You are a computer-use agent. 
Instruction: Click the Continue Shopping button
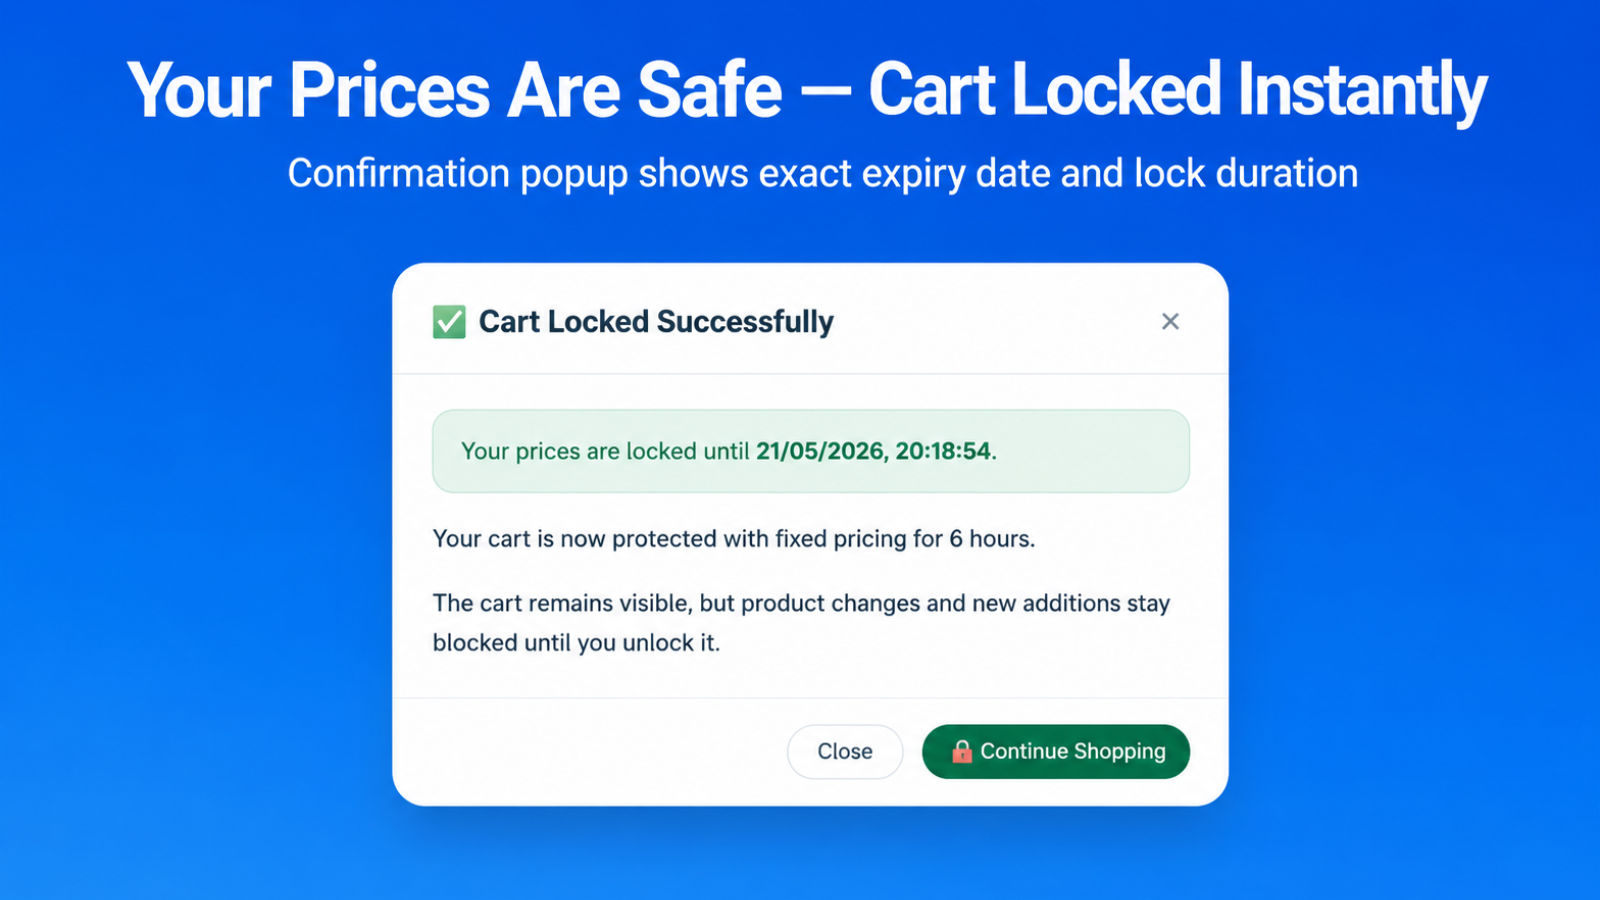click(1056, 751)
